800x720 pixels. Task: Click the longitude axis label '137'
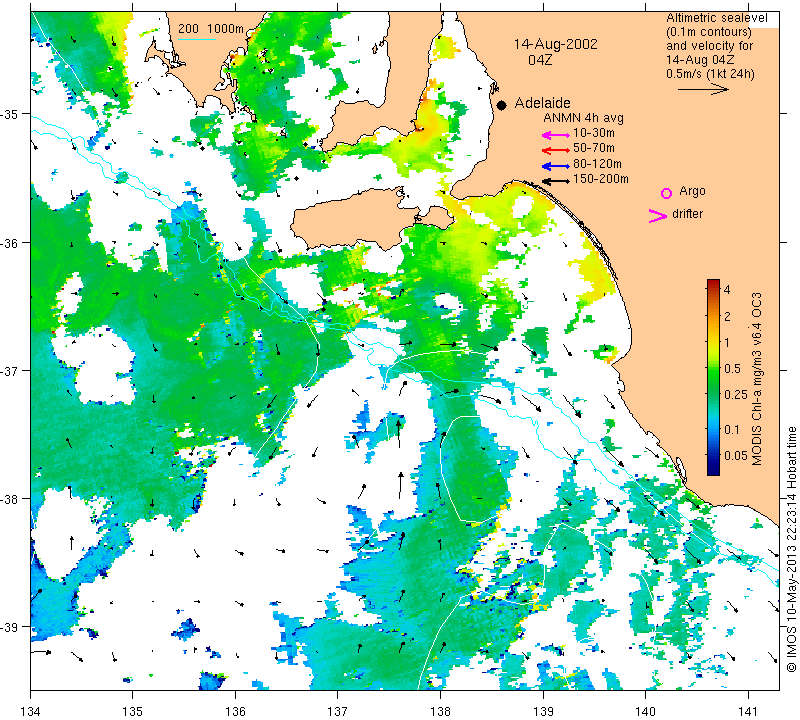[338, 710]
